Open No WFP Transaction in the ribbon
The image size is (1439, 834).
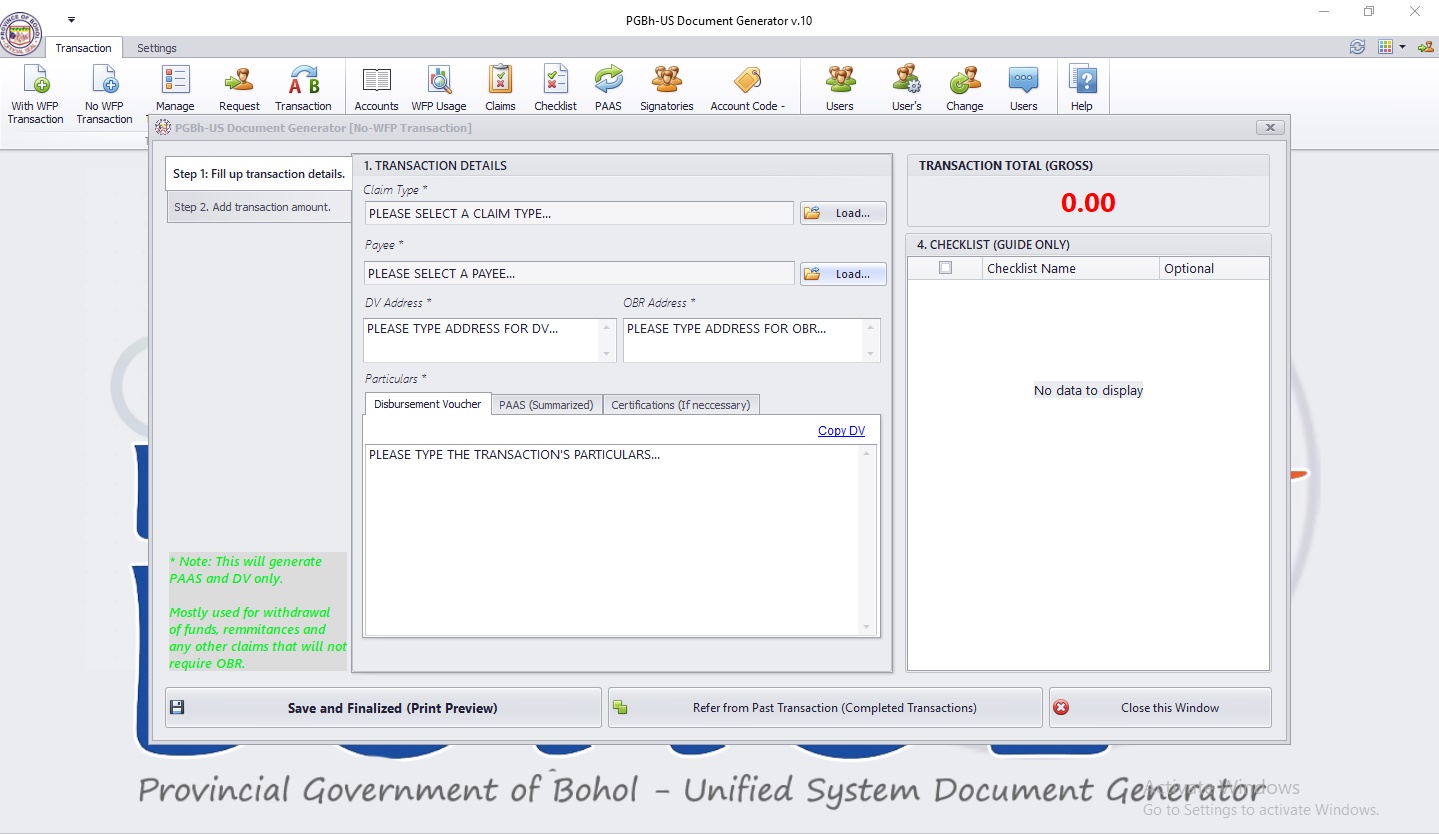104,94
